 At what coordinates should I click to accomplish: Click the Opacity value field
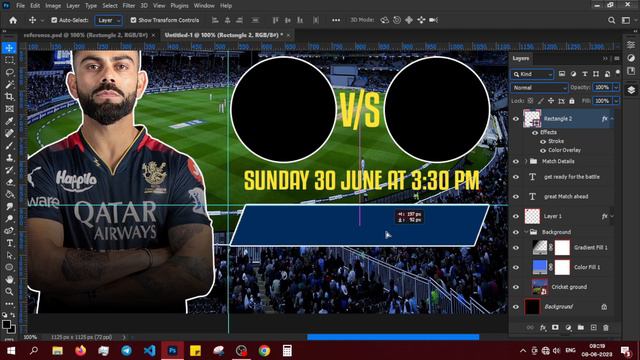602,88
